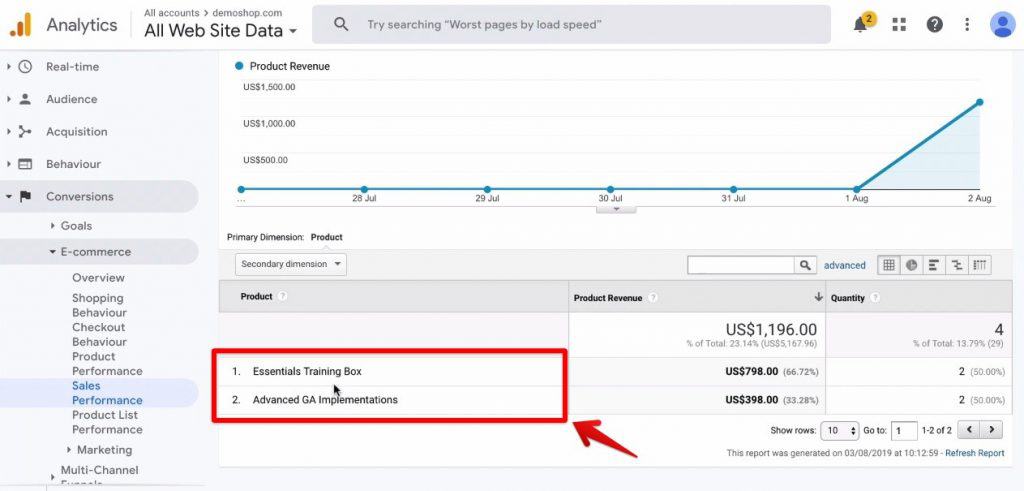Switch to pivot table view
Viewport: 1024px width, 491px height.
pyautogui.click(x=980, y=265)
